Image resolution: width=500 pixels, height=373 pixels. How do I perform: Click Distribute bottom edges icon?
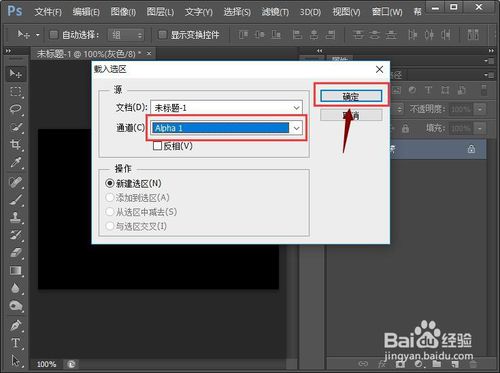[391, 35]
